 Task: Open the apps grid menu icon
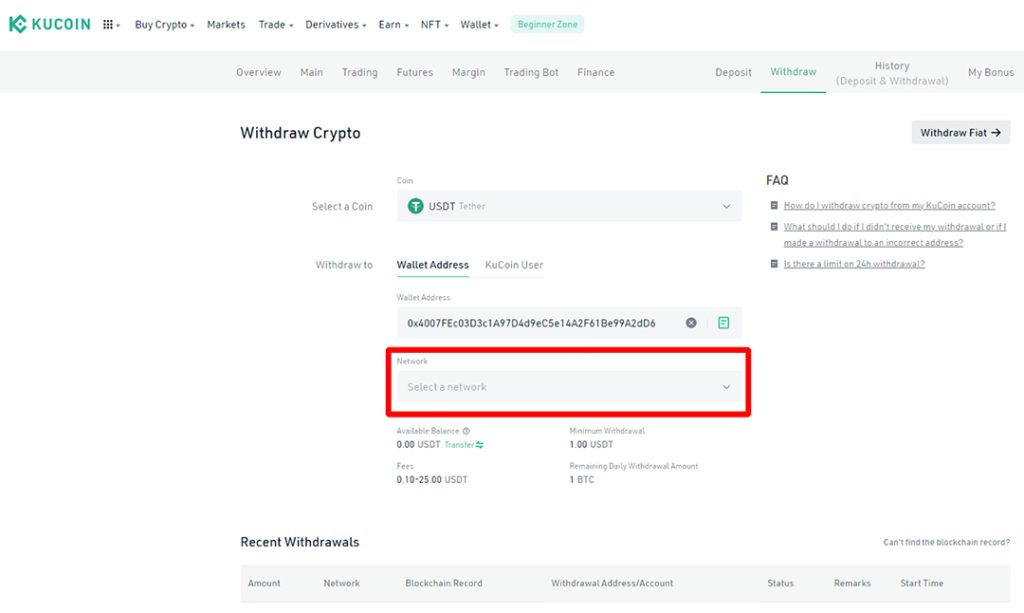click(108, 25)
